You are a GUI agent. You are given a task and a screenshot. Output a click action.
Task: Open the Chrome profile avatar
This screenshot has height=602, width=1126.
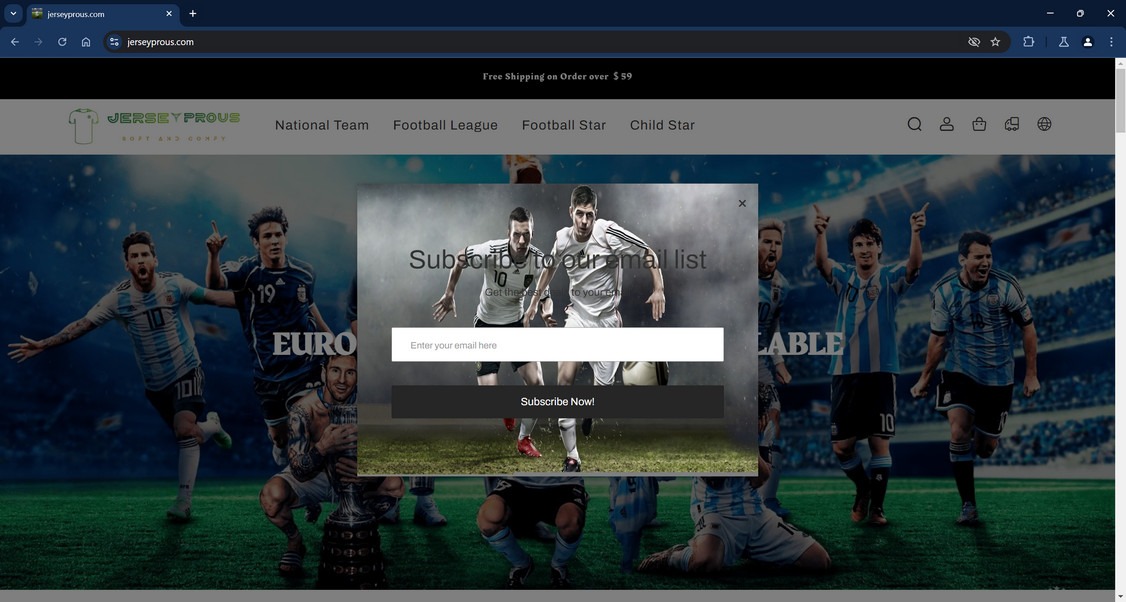coord(1087,42)
